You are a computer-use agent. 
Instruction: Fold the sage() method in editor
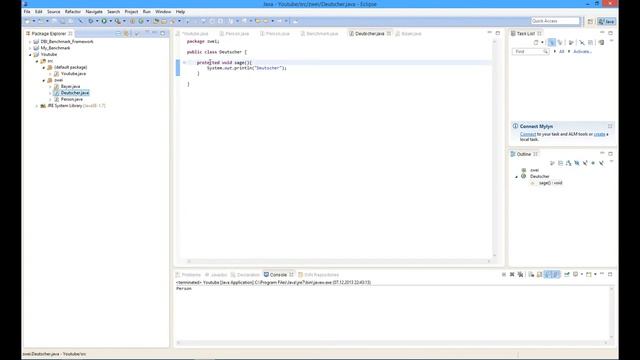[184, 62]
